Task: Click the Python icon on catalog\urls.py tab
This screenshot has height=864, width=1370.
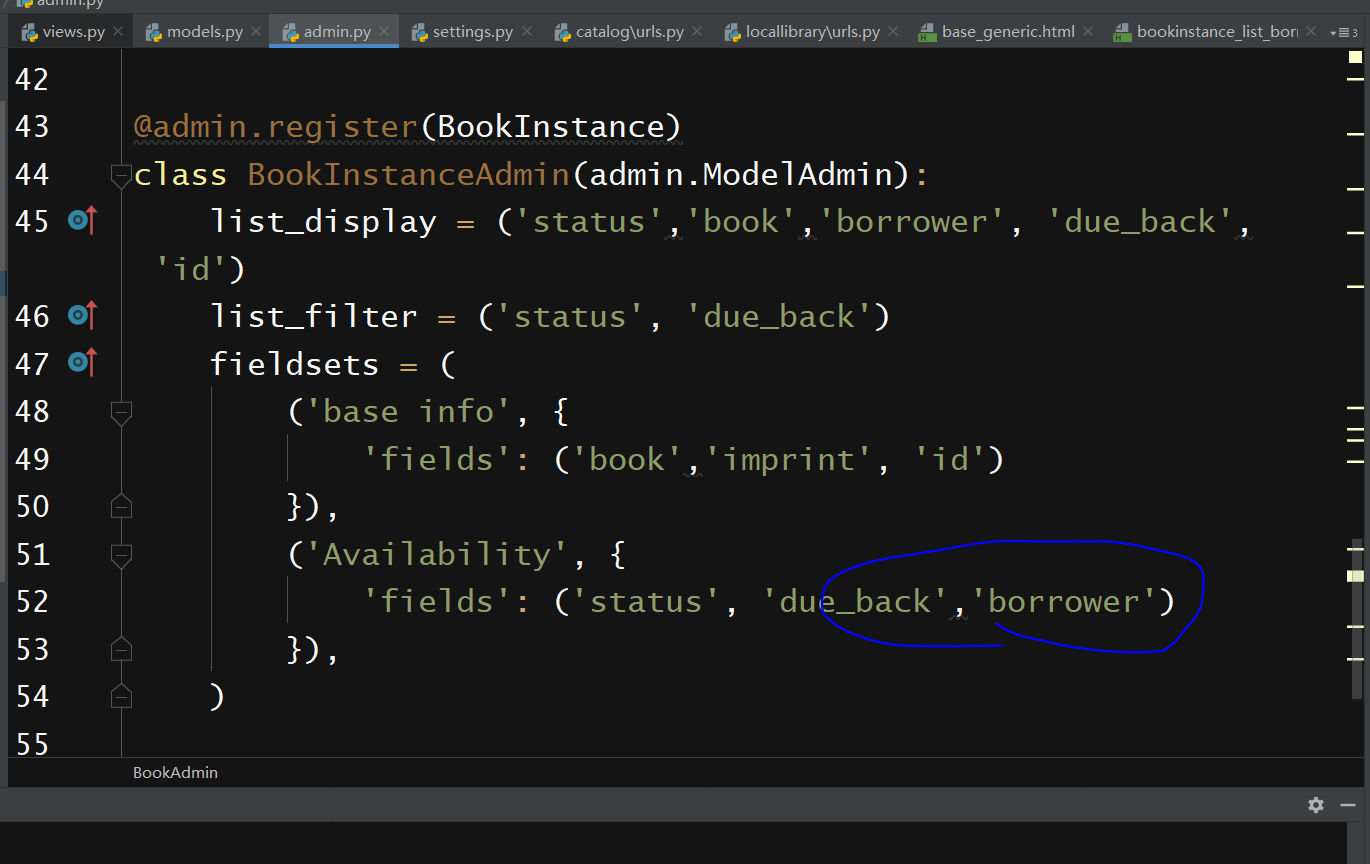Action: point(563,32)
